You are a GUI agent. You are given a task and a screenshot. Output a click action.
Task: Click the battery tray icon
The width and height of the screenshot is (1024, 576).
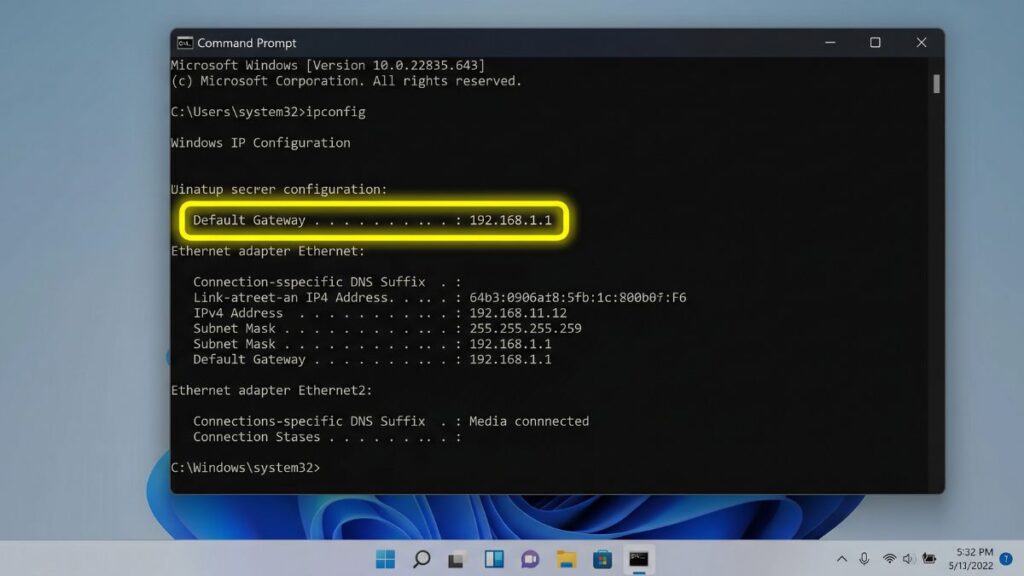(x=929, y=559)
